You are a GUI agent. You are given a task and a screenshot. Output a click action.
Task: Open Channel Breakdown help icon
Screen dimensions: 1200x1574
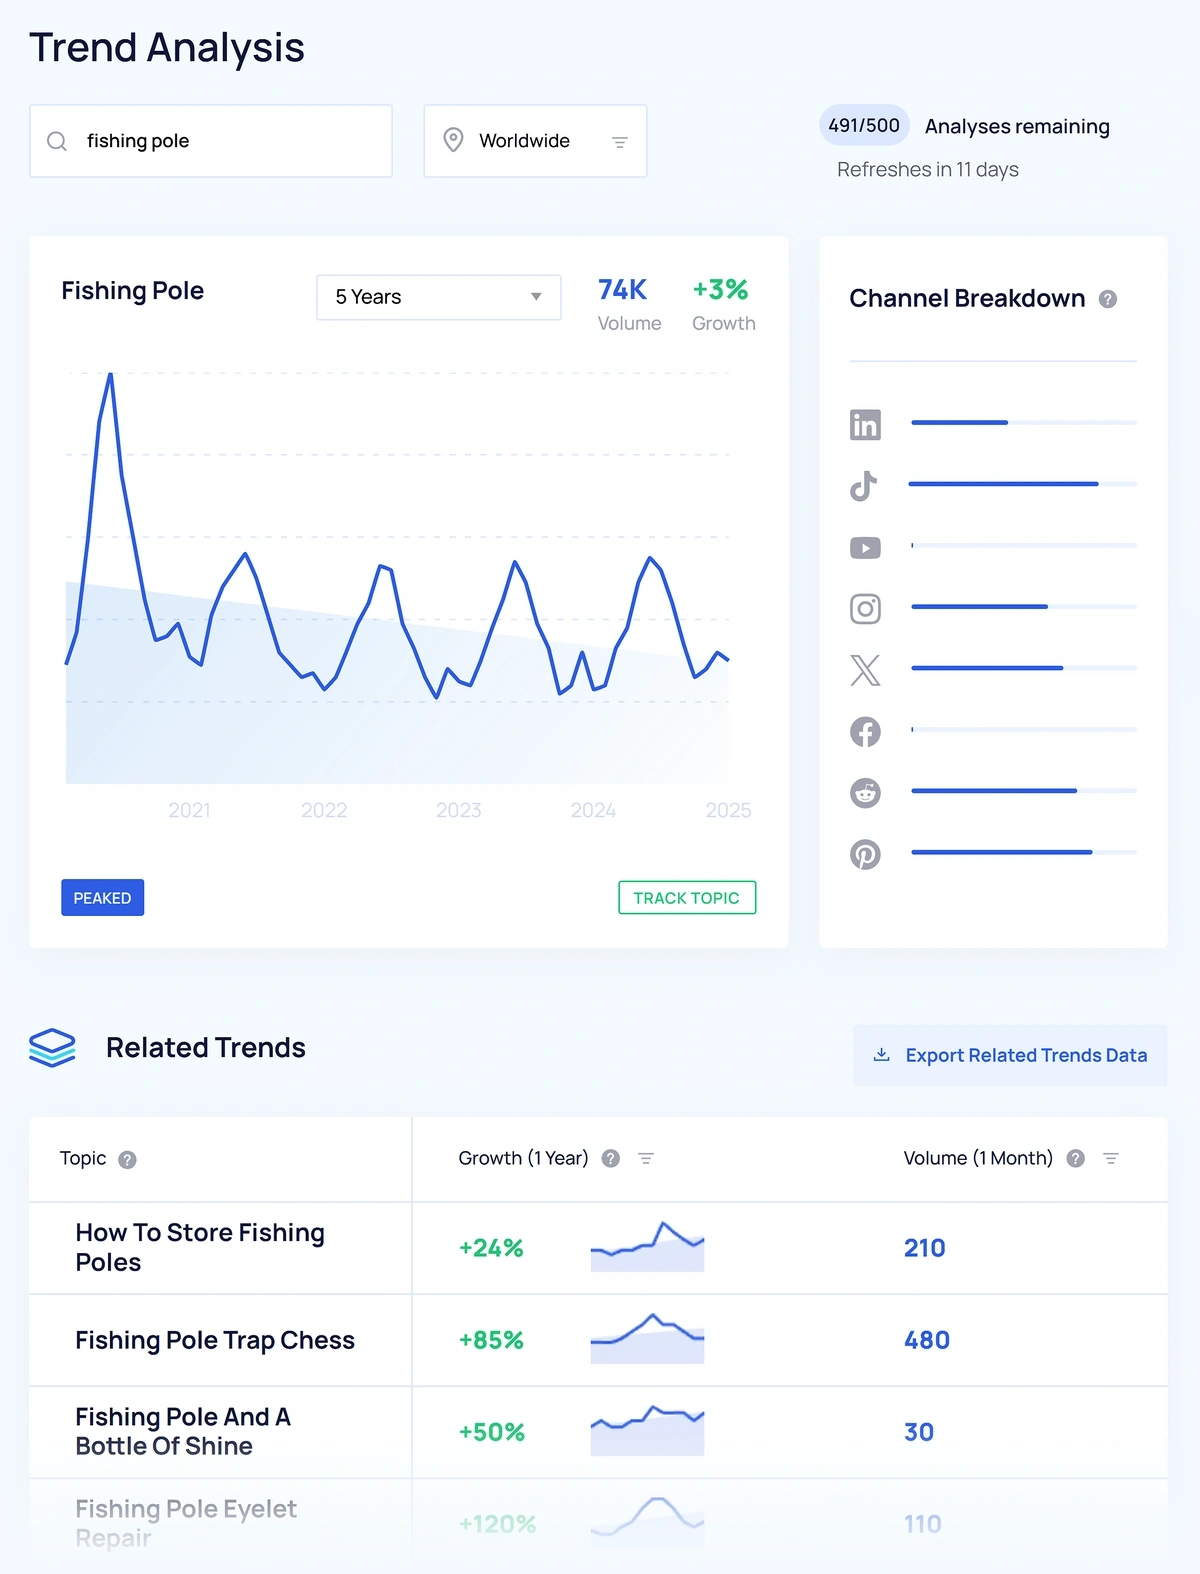click(1108, 299)
